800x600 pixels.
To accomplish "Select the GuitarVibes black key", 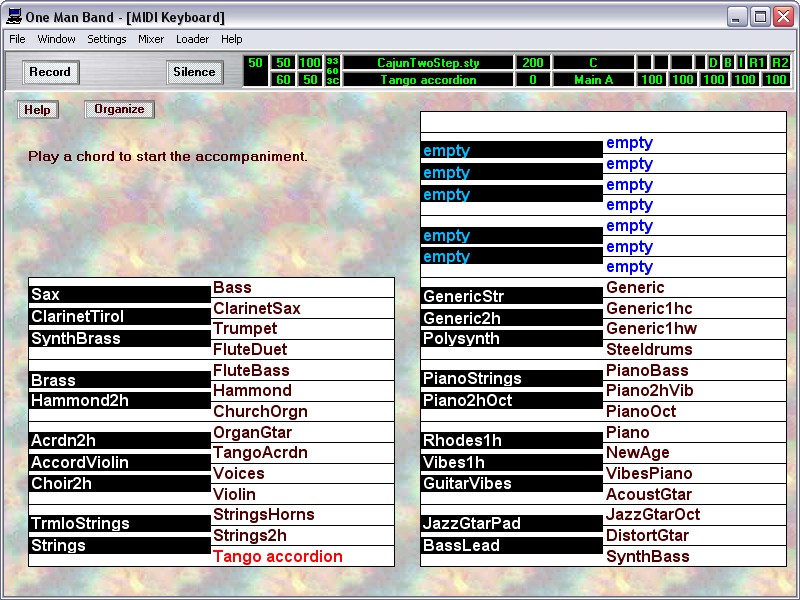I will (512, 483).
